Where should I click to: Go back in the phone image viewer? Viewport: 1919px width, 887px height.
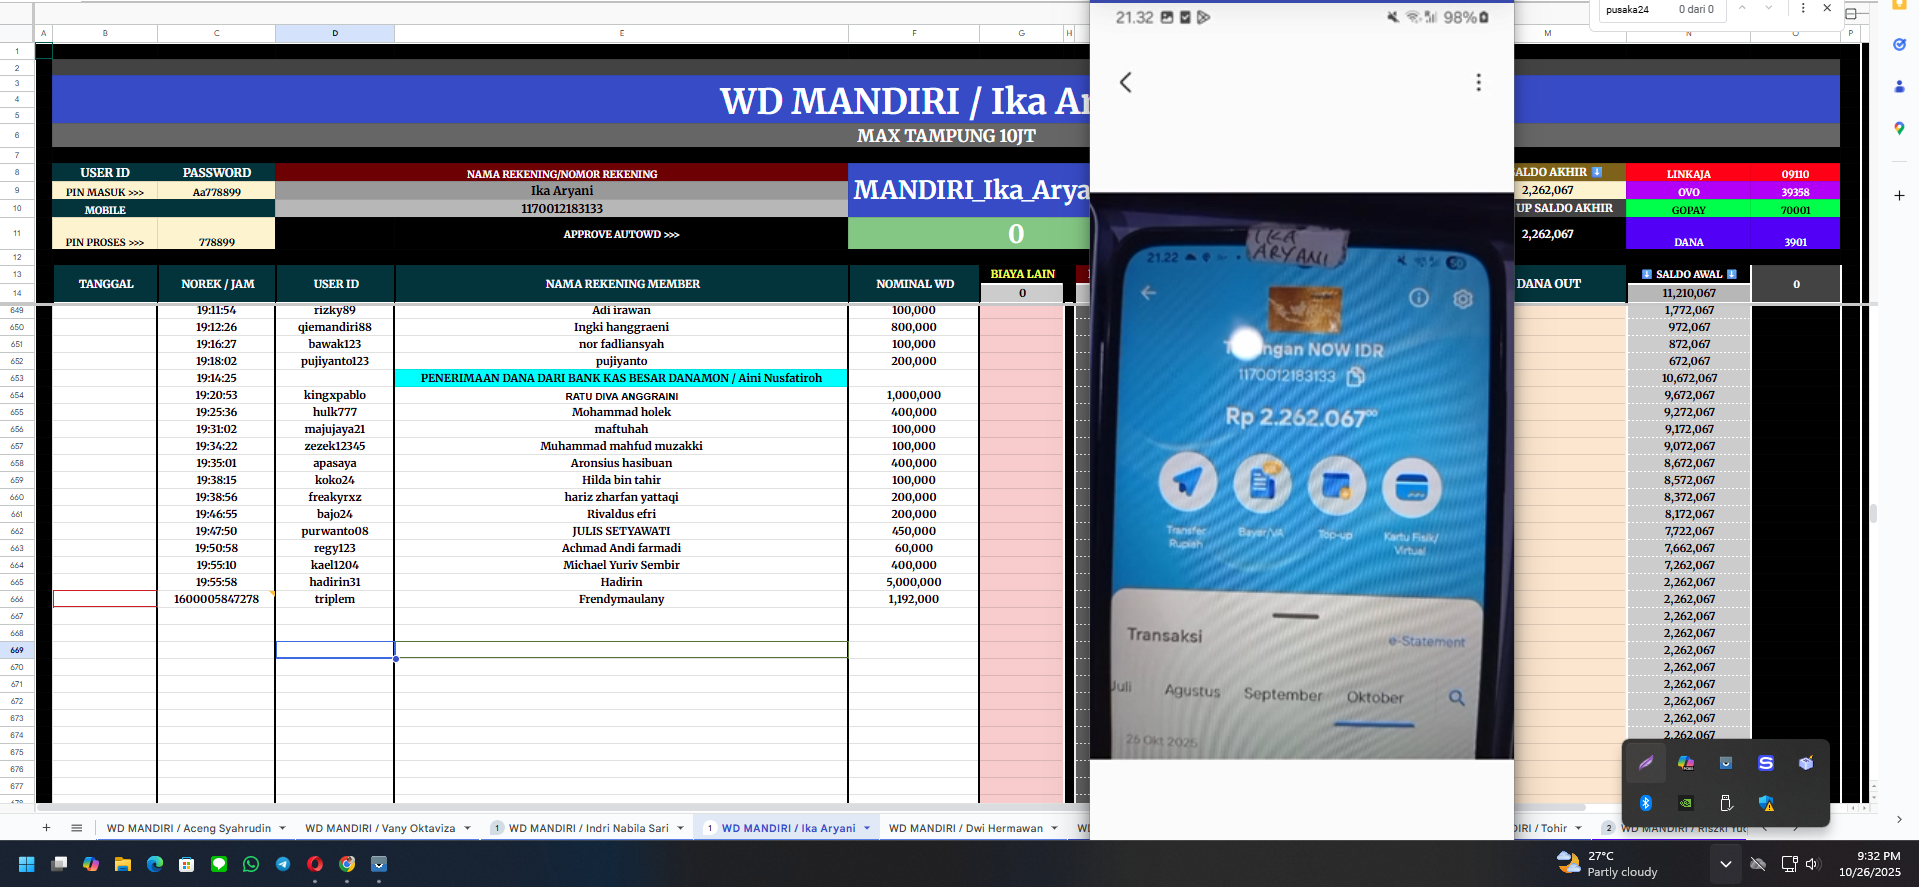[x=1126, y=82]
